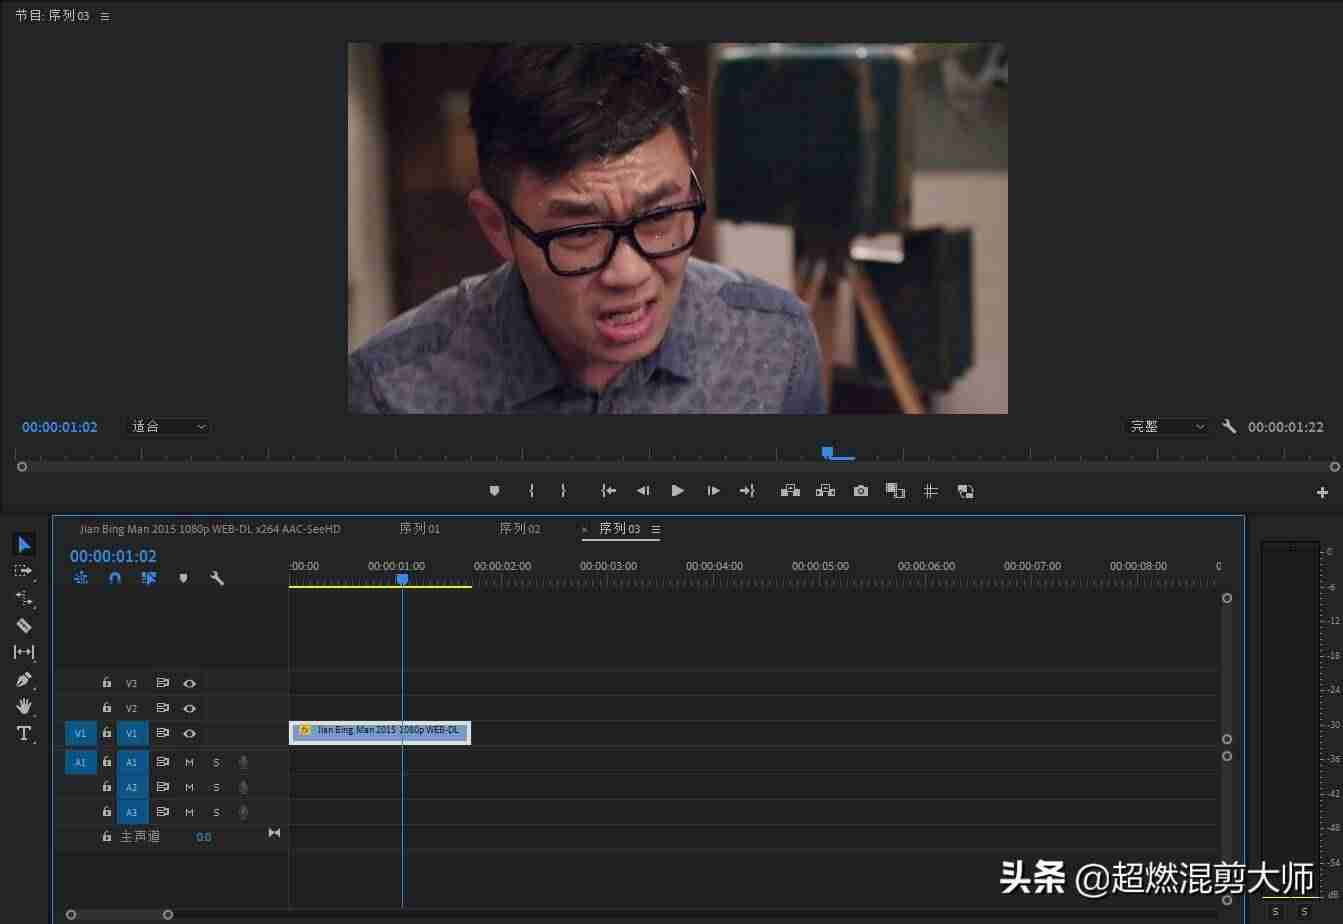Open the Comparison View button
This screenshot has width=1343, height=924.
click(x=895, y=491)
